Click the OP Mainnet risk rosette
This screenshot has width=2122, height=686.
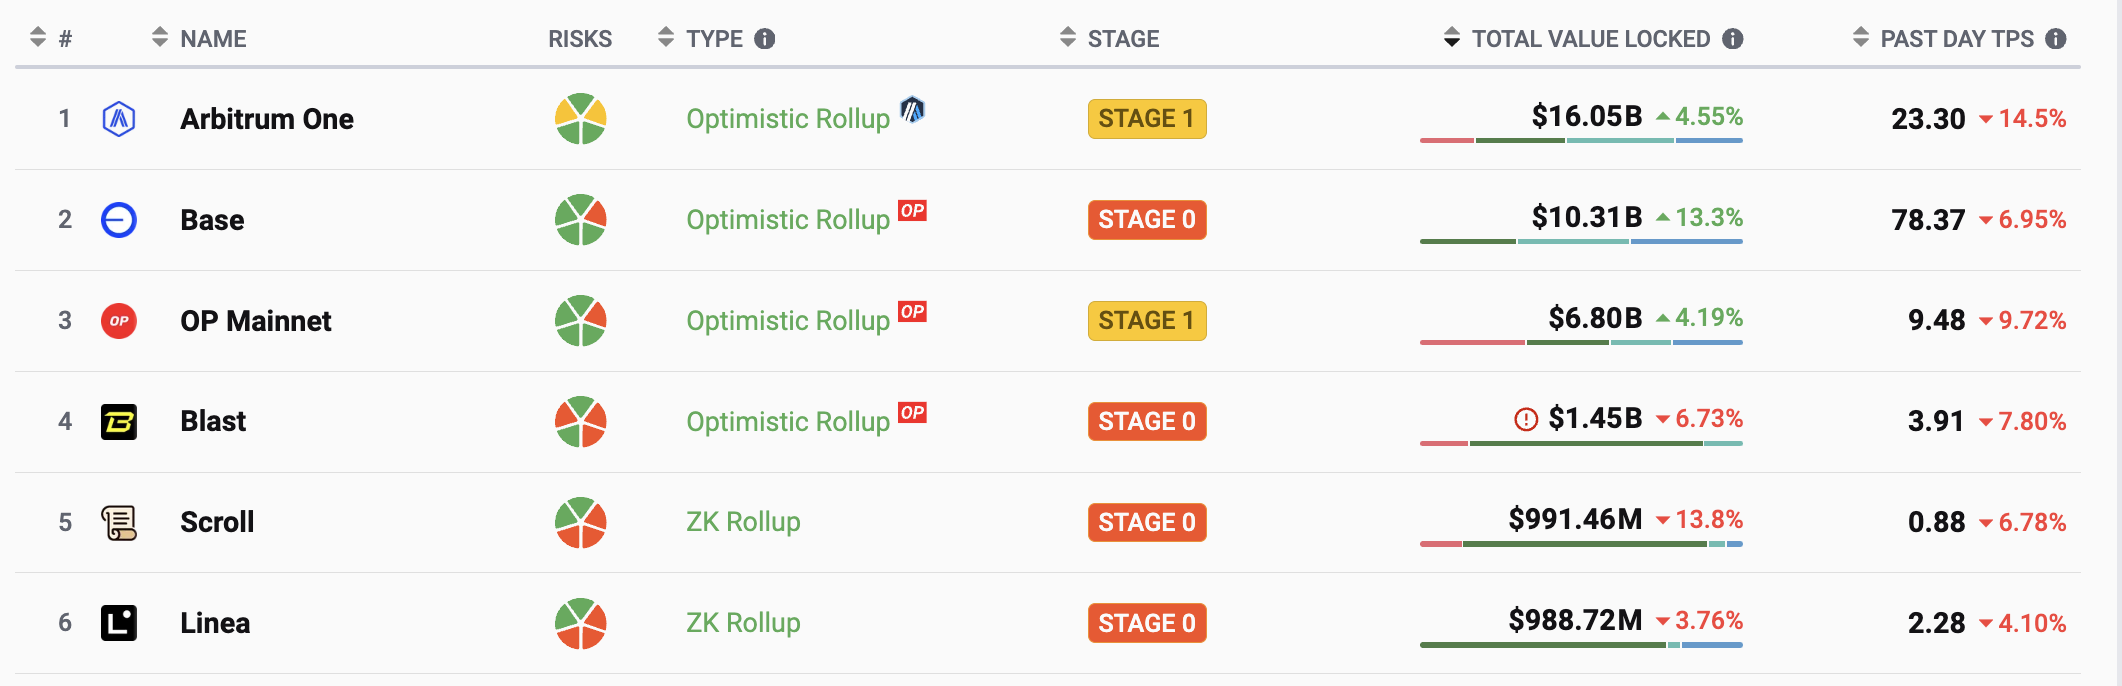coord(581,321)
